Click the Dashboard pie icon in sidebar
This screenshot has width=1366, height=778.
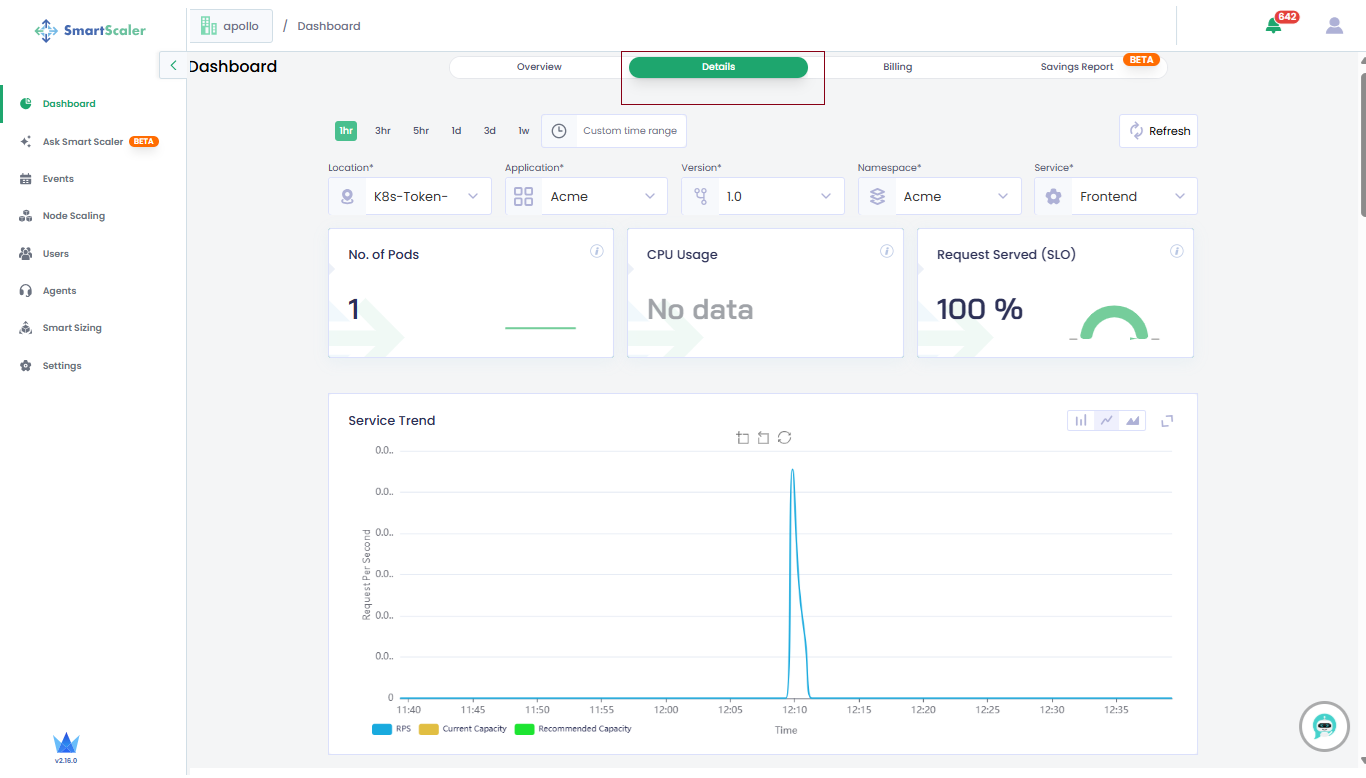click(26, 104)
